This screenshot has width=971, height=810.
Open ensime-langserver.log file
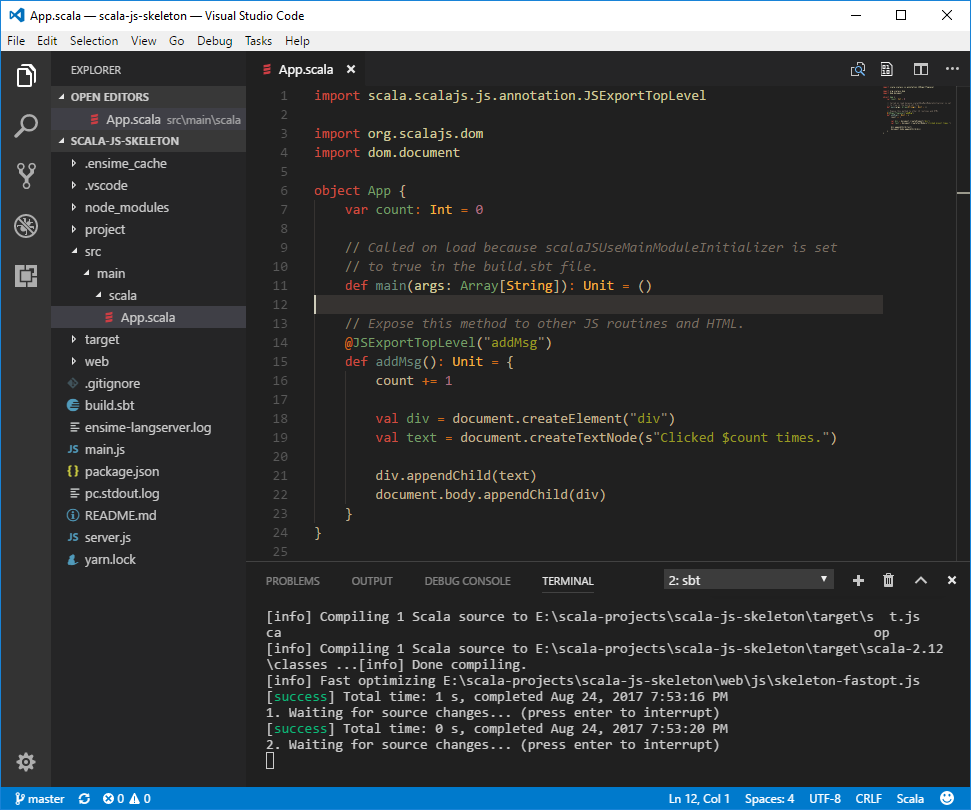click(x=149, y=427)
